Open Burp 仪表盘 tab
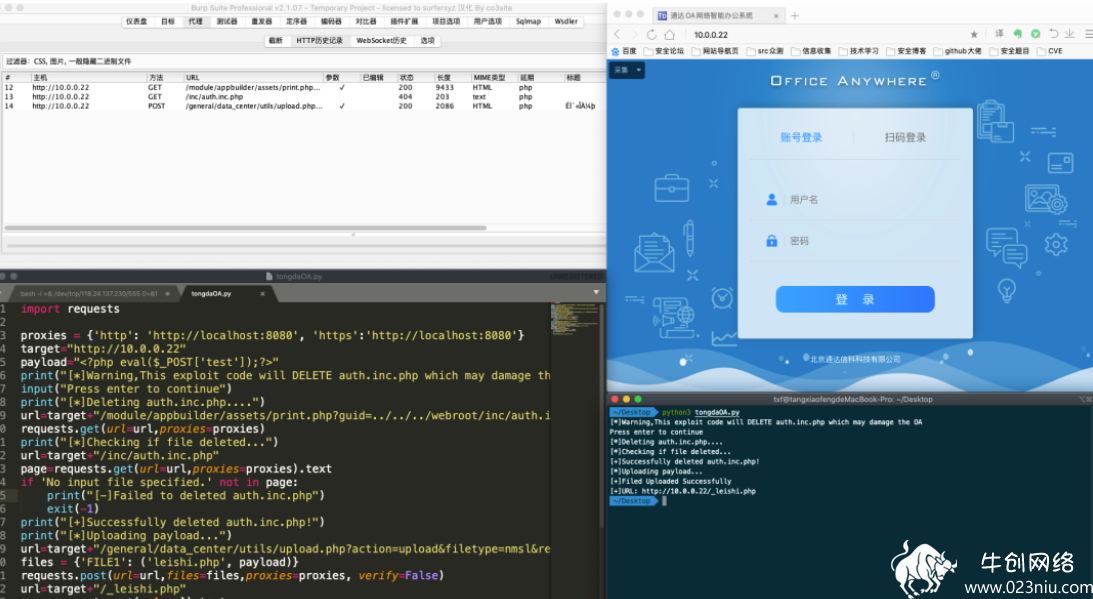 click(x=137, y=22)
